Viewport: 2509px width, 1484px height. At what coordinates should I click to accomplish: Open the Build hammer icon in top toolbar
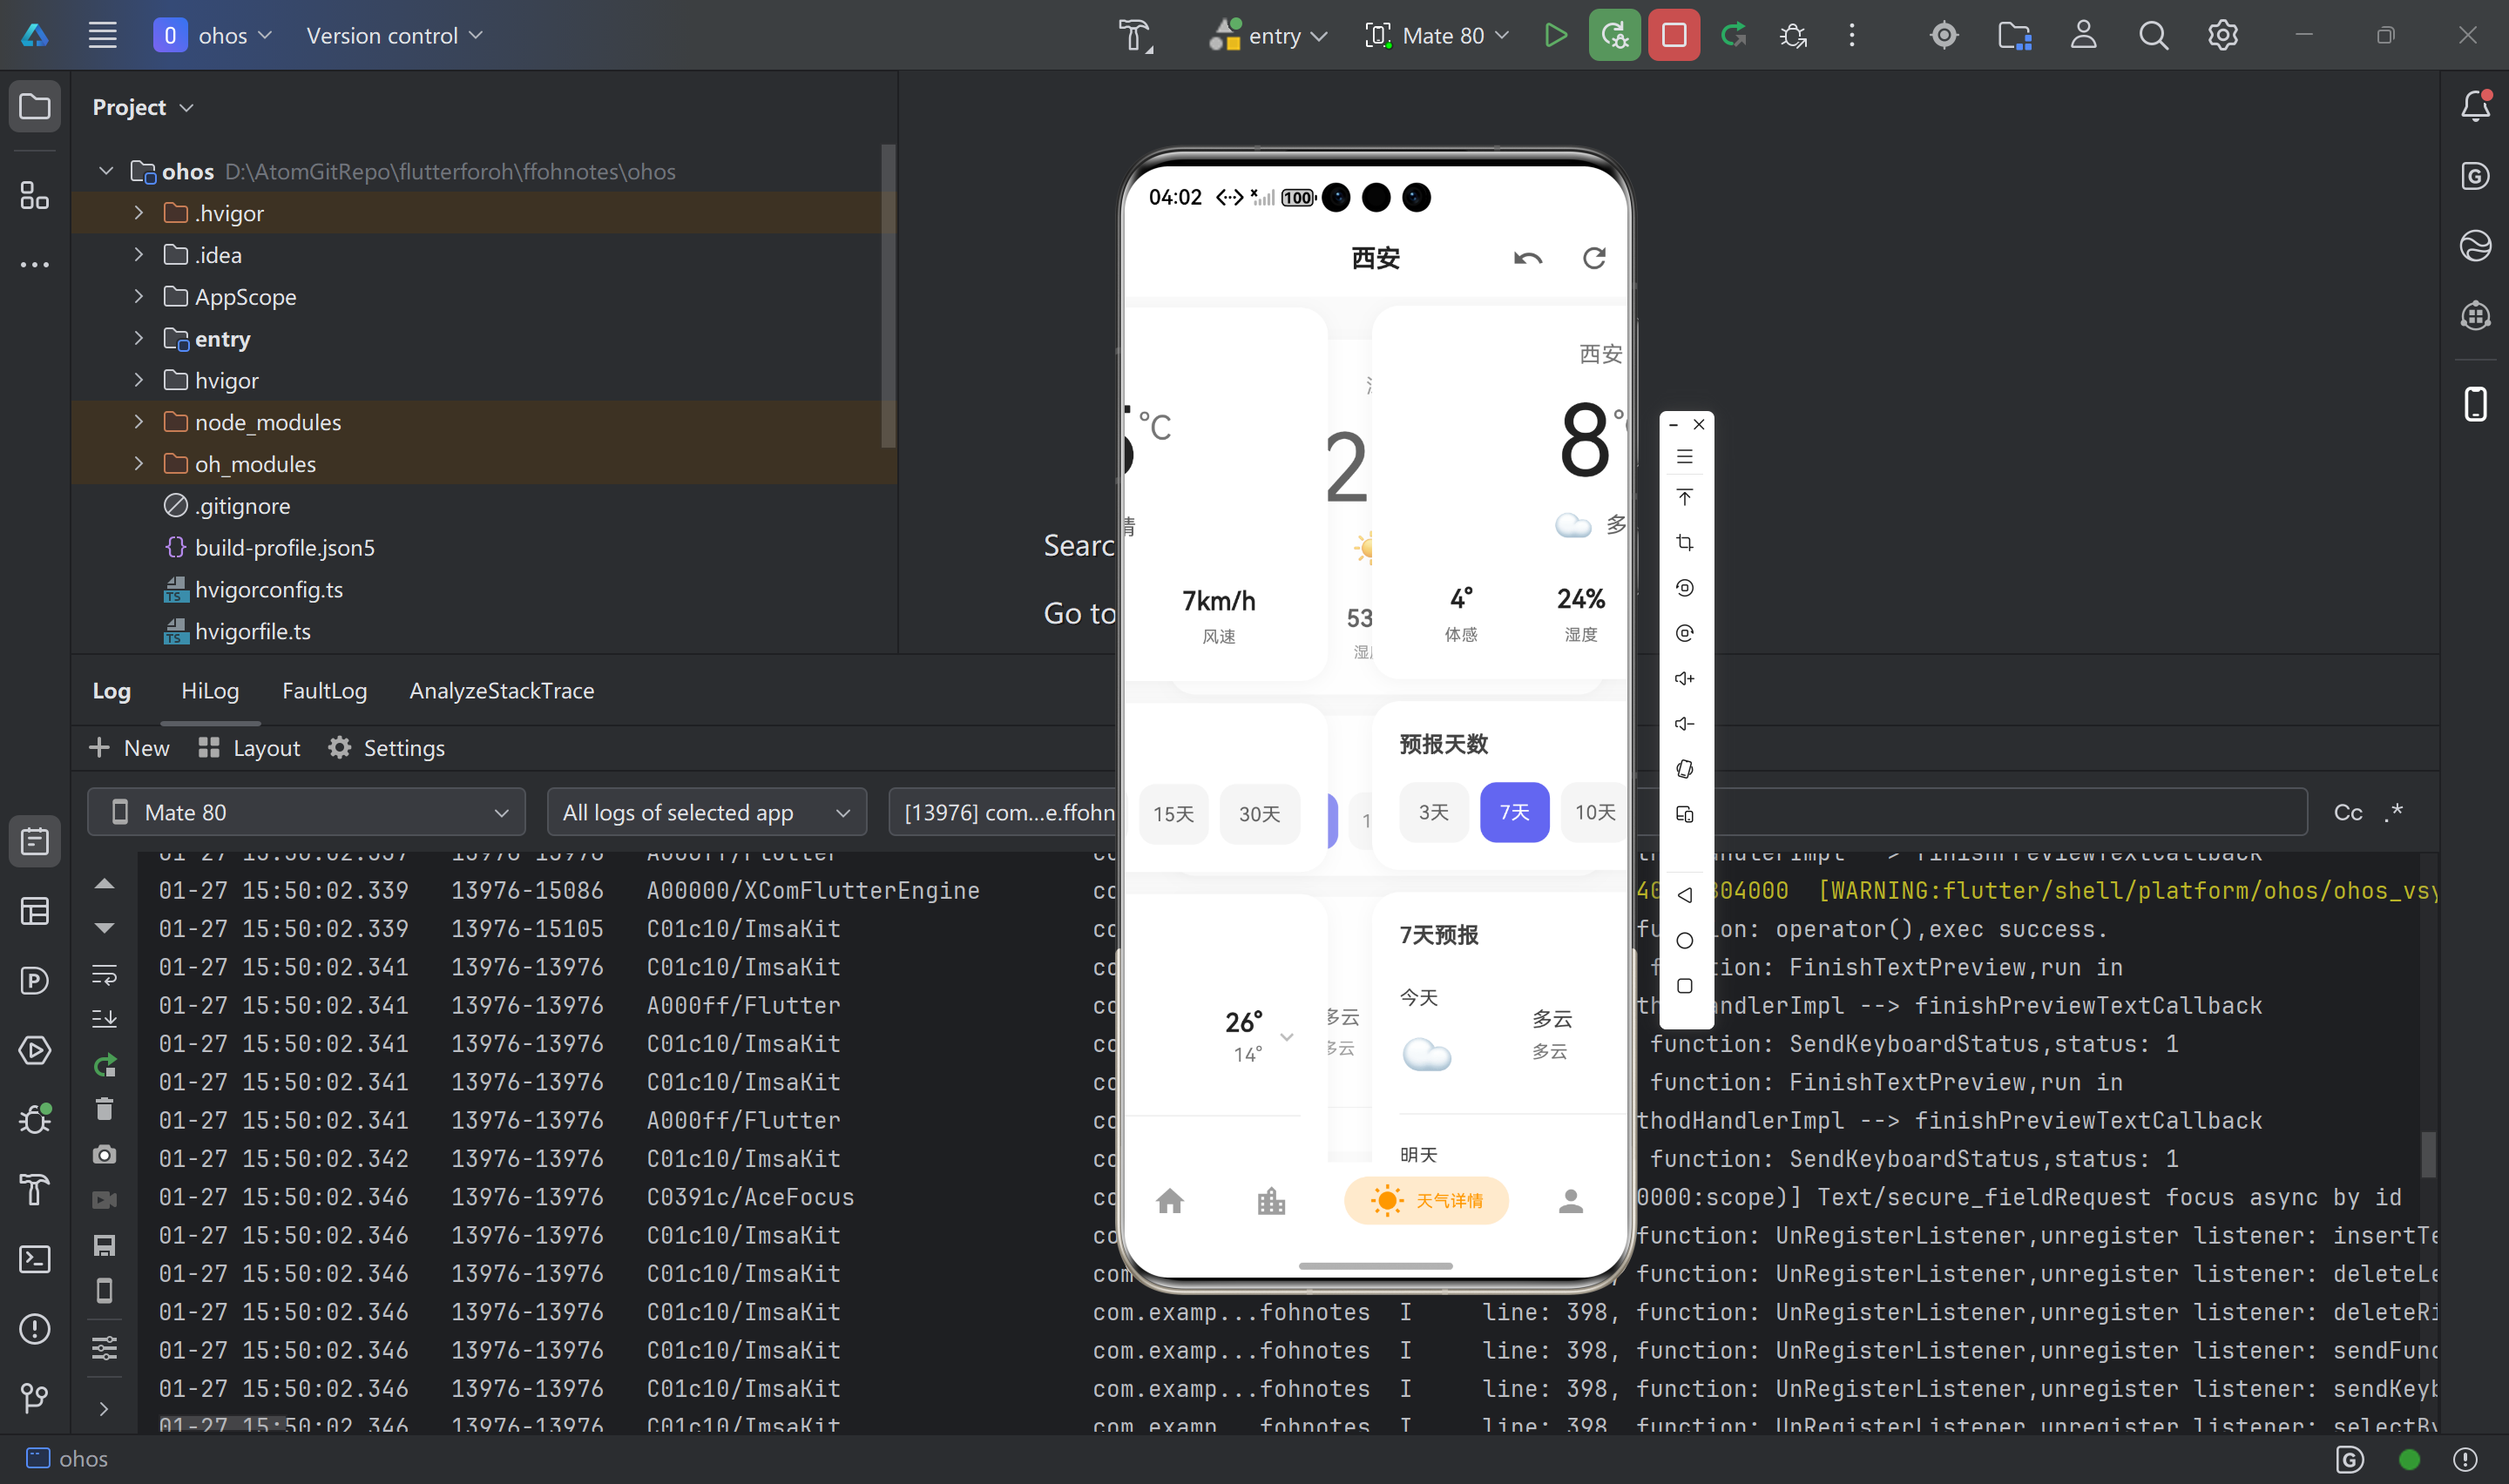(x=1134, y=35)
